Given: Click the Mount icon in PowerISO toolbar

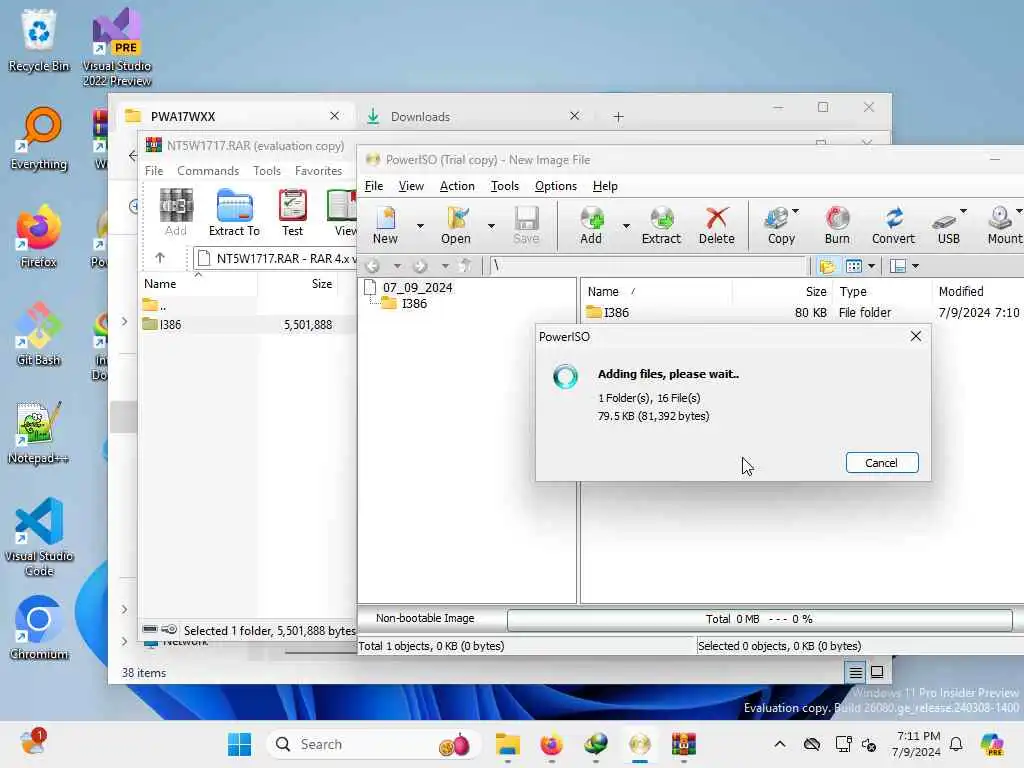Looking at the screenshot, I should pos(1004,225).
